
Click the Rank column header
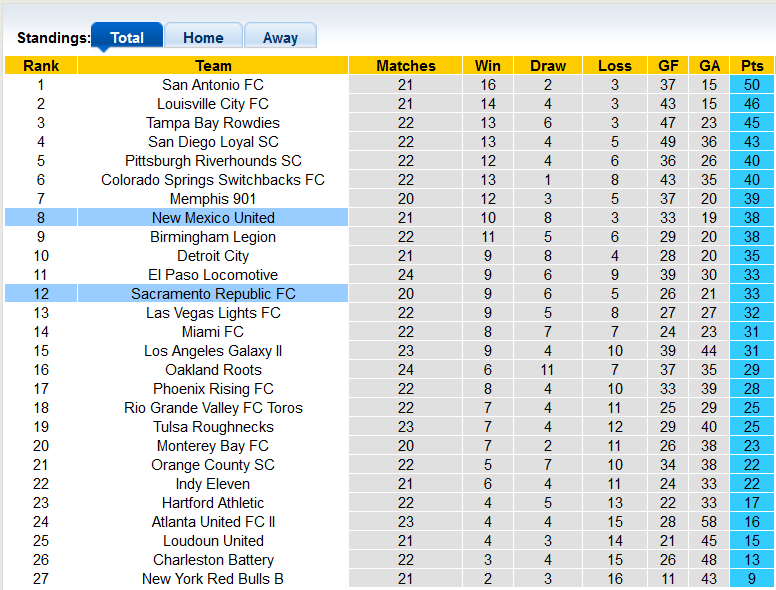(41, 66)
